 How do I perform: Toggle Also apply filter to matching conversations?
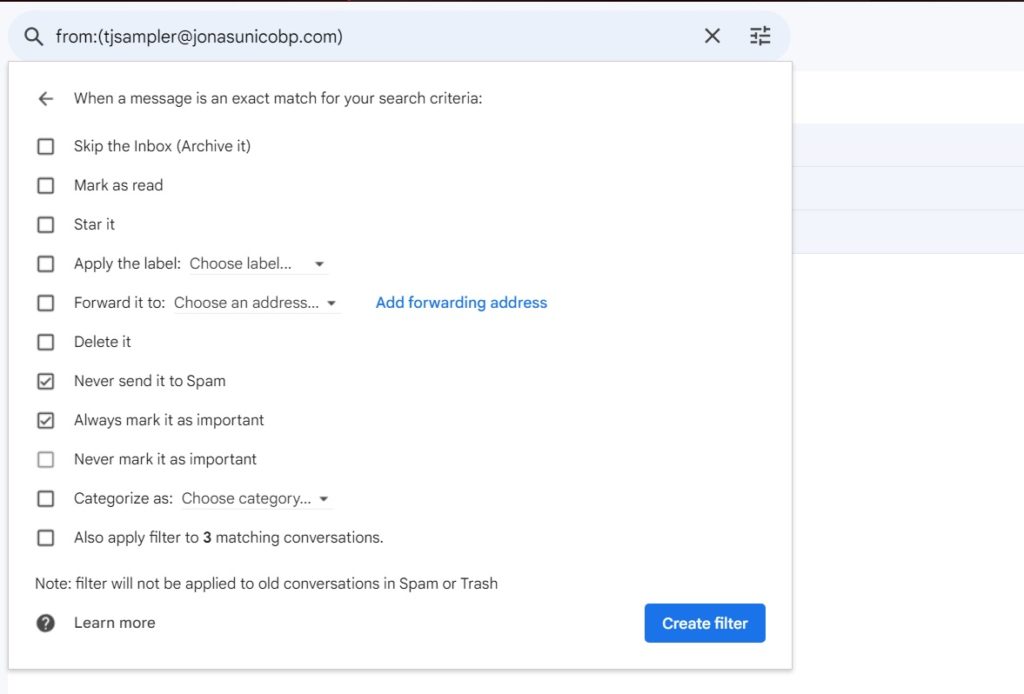[x=45, y=538]
